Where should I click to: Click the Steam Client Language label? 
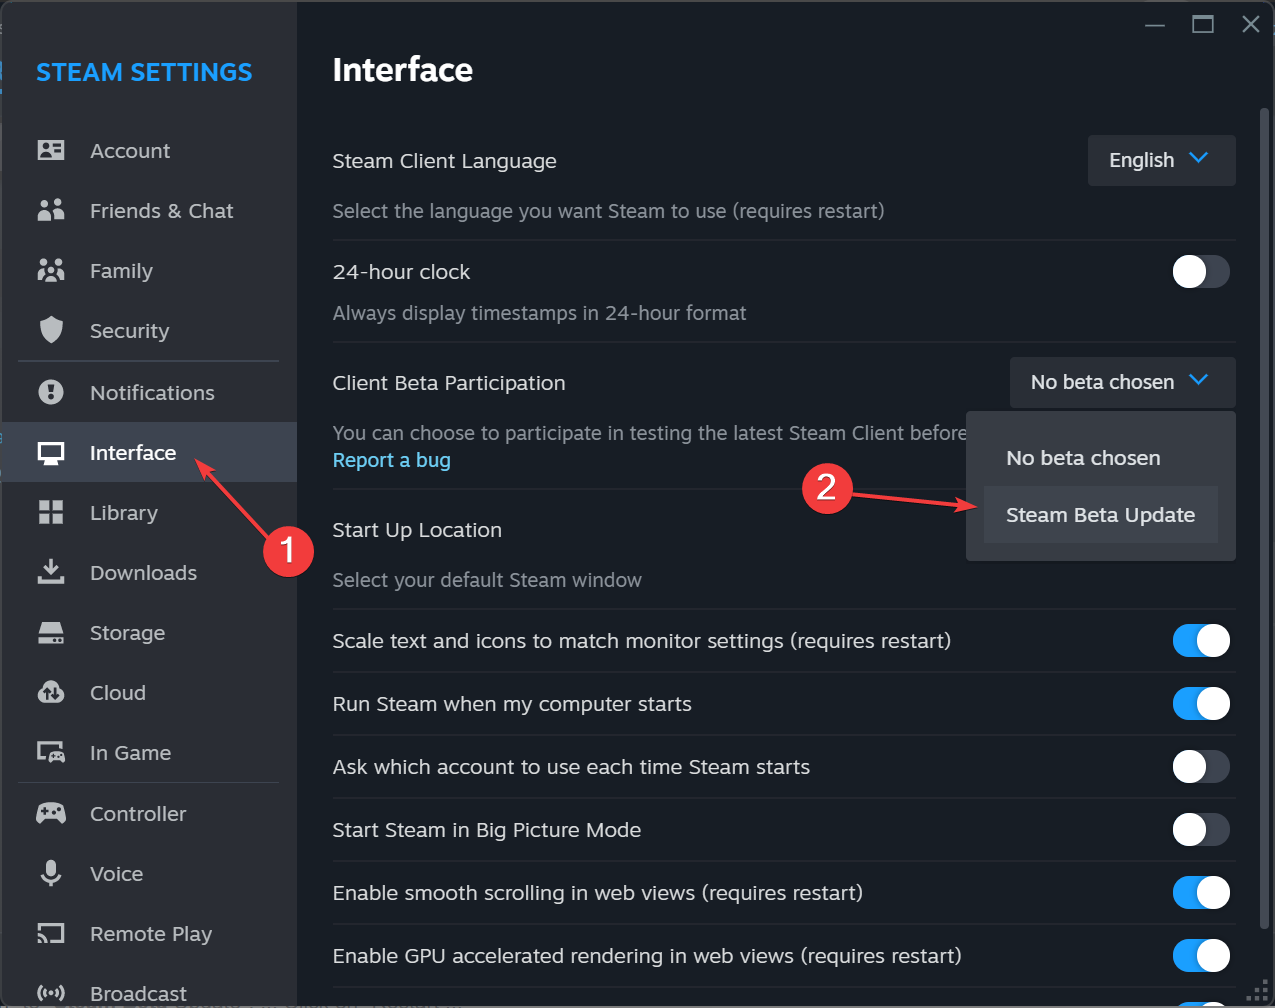[444, 161]
